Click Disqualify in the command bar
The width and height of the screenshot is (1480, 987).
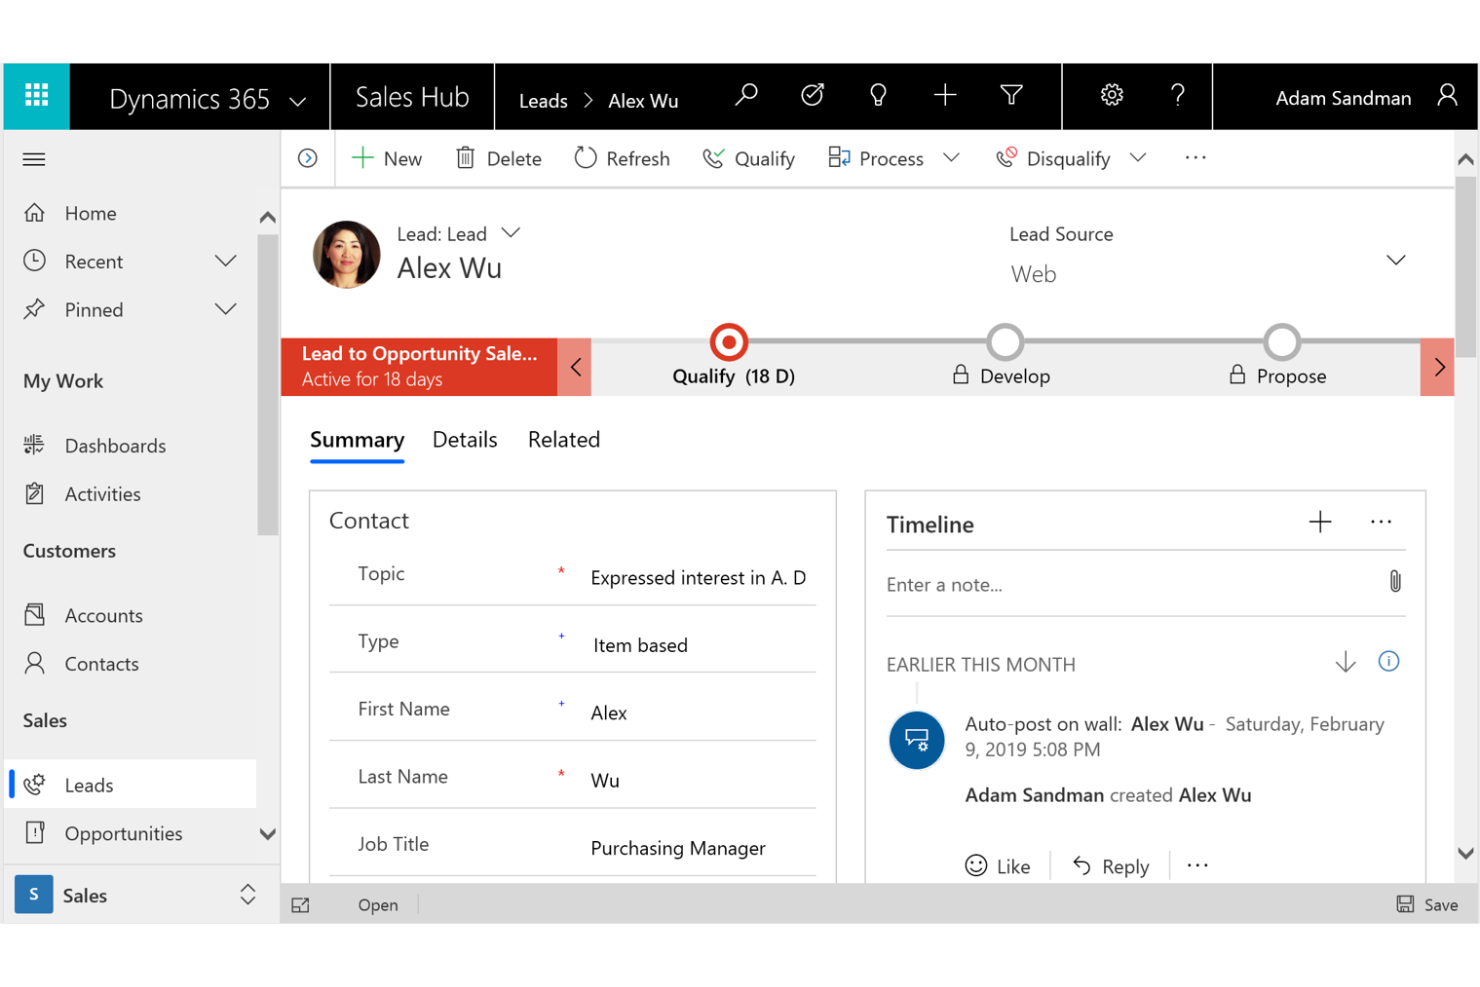1053,158
